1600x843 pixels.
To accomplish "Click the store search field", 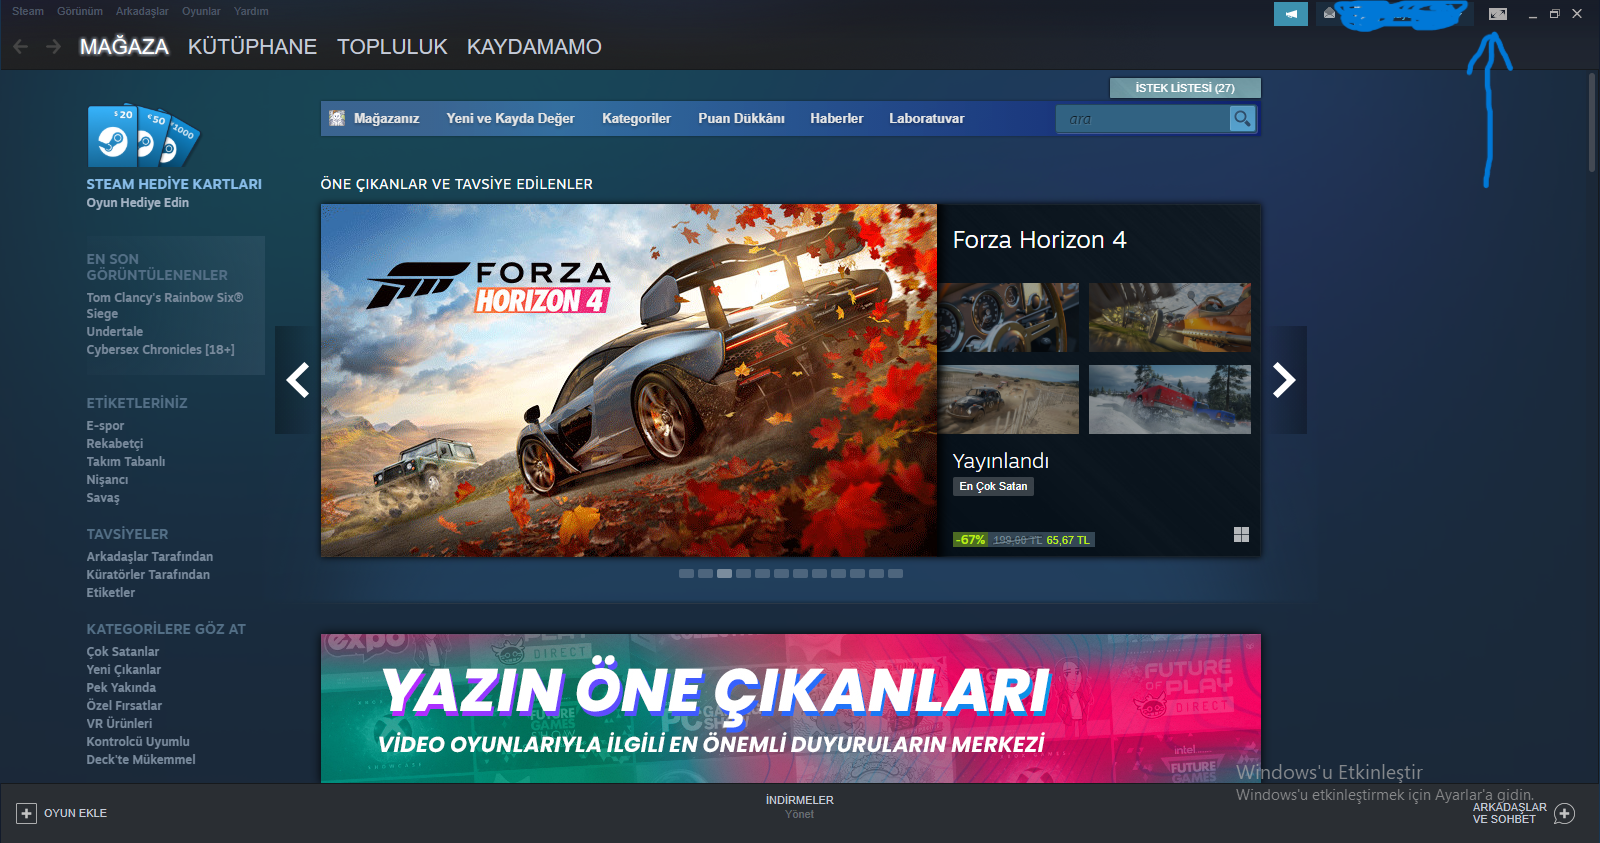I will [1143, 119].
